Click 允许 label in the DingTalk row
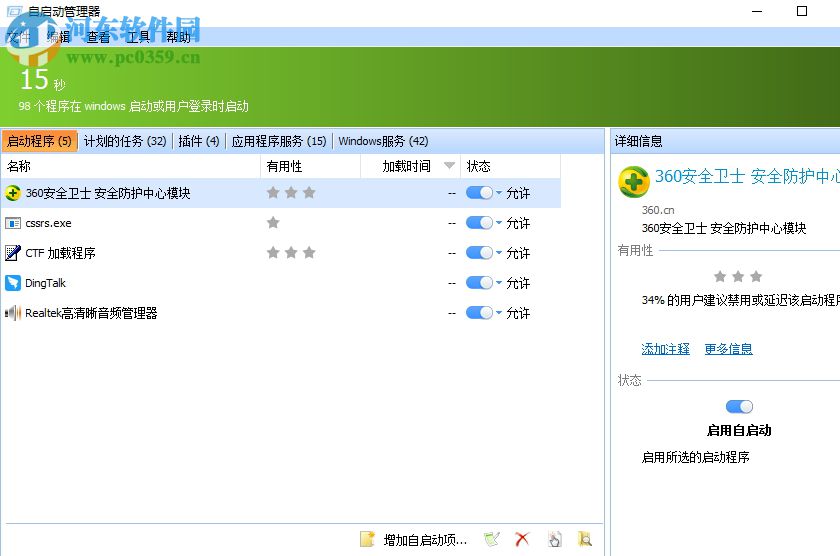The image size is (840, 556). tap(518, 283)
